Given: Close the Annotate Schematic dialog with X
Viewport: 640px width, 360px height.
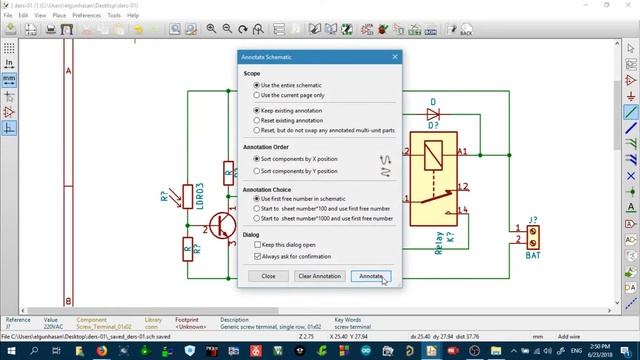Looking at the screenshot, I should pyautogui.click(x=395, y=57).
